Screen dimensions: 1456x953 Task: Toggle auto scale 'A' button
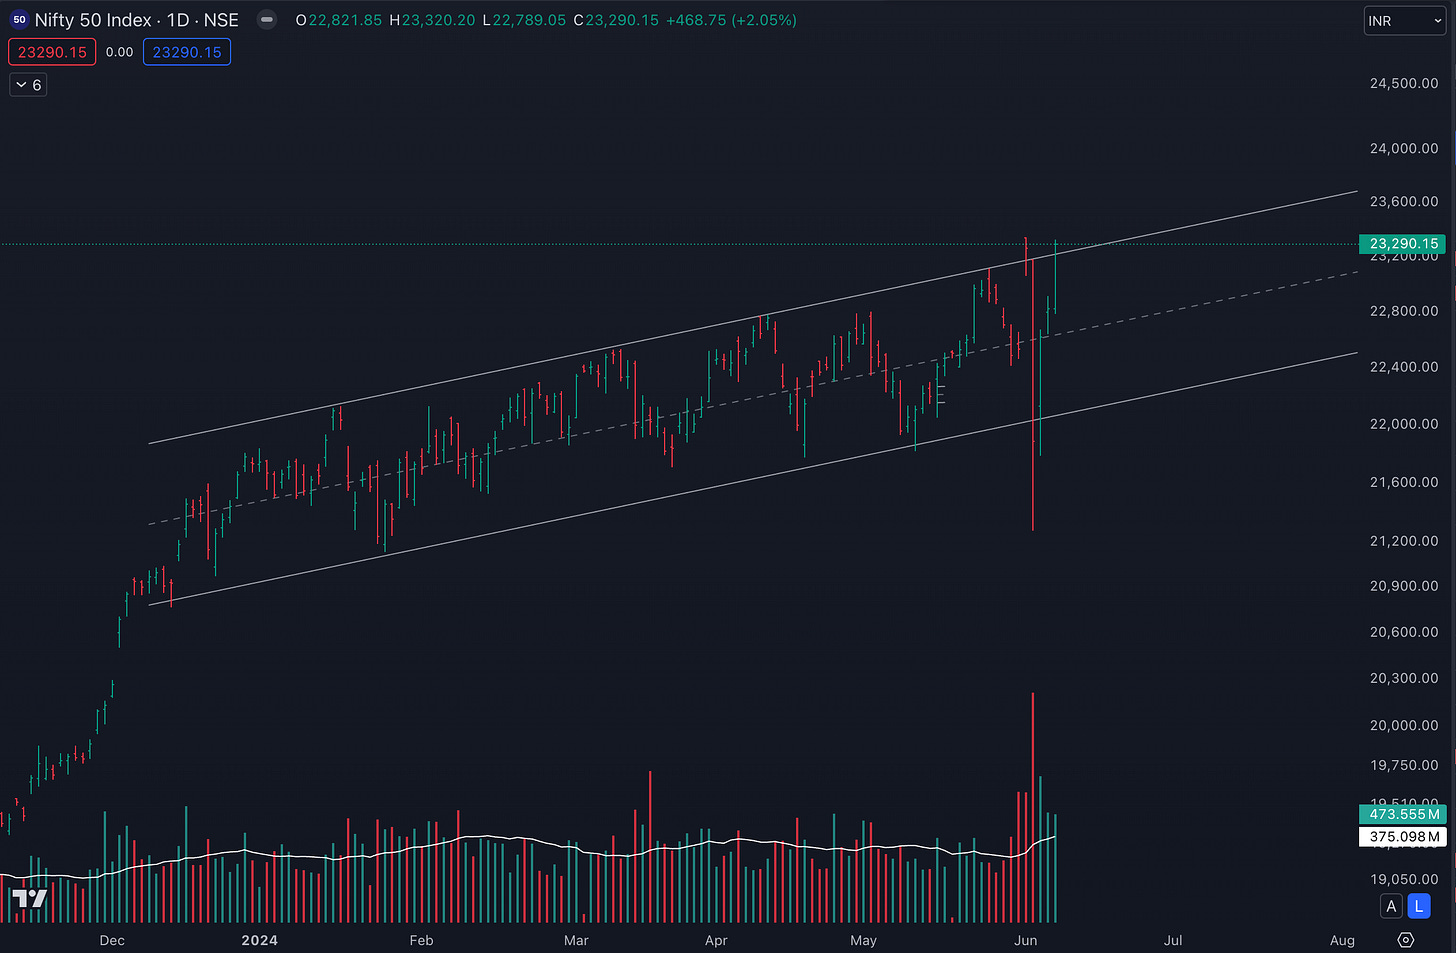pos(1390,907)
